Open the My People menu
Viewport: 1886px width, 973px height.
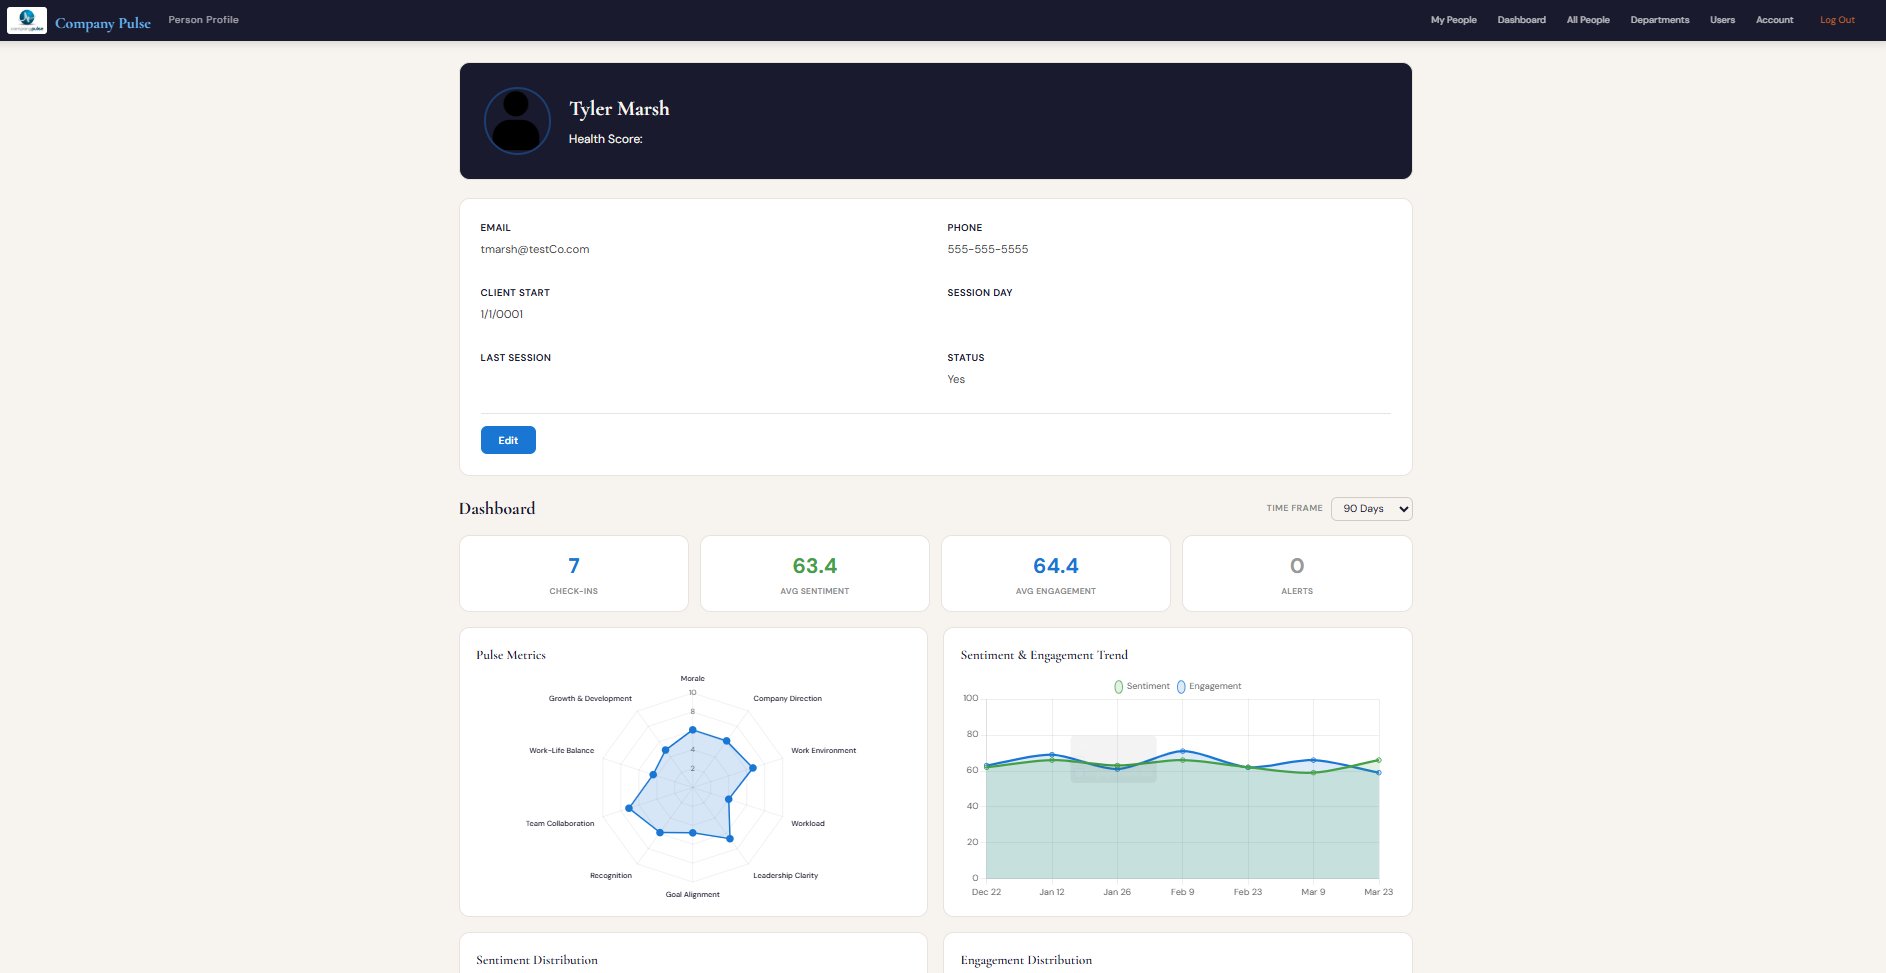(x=1453, y=20)
